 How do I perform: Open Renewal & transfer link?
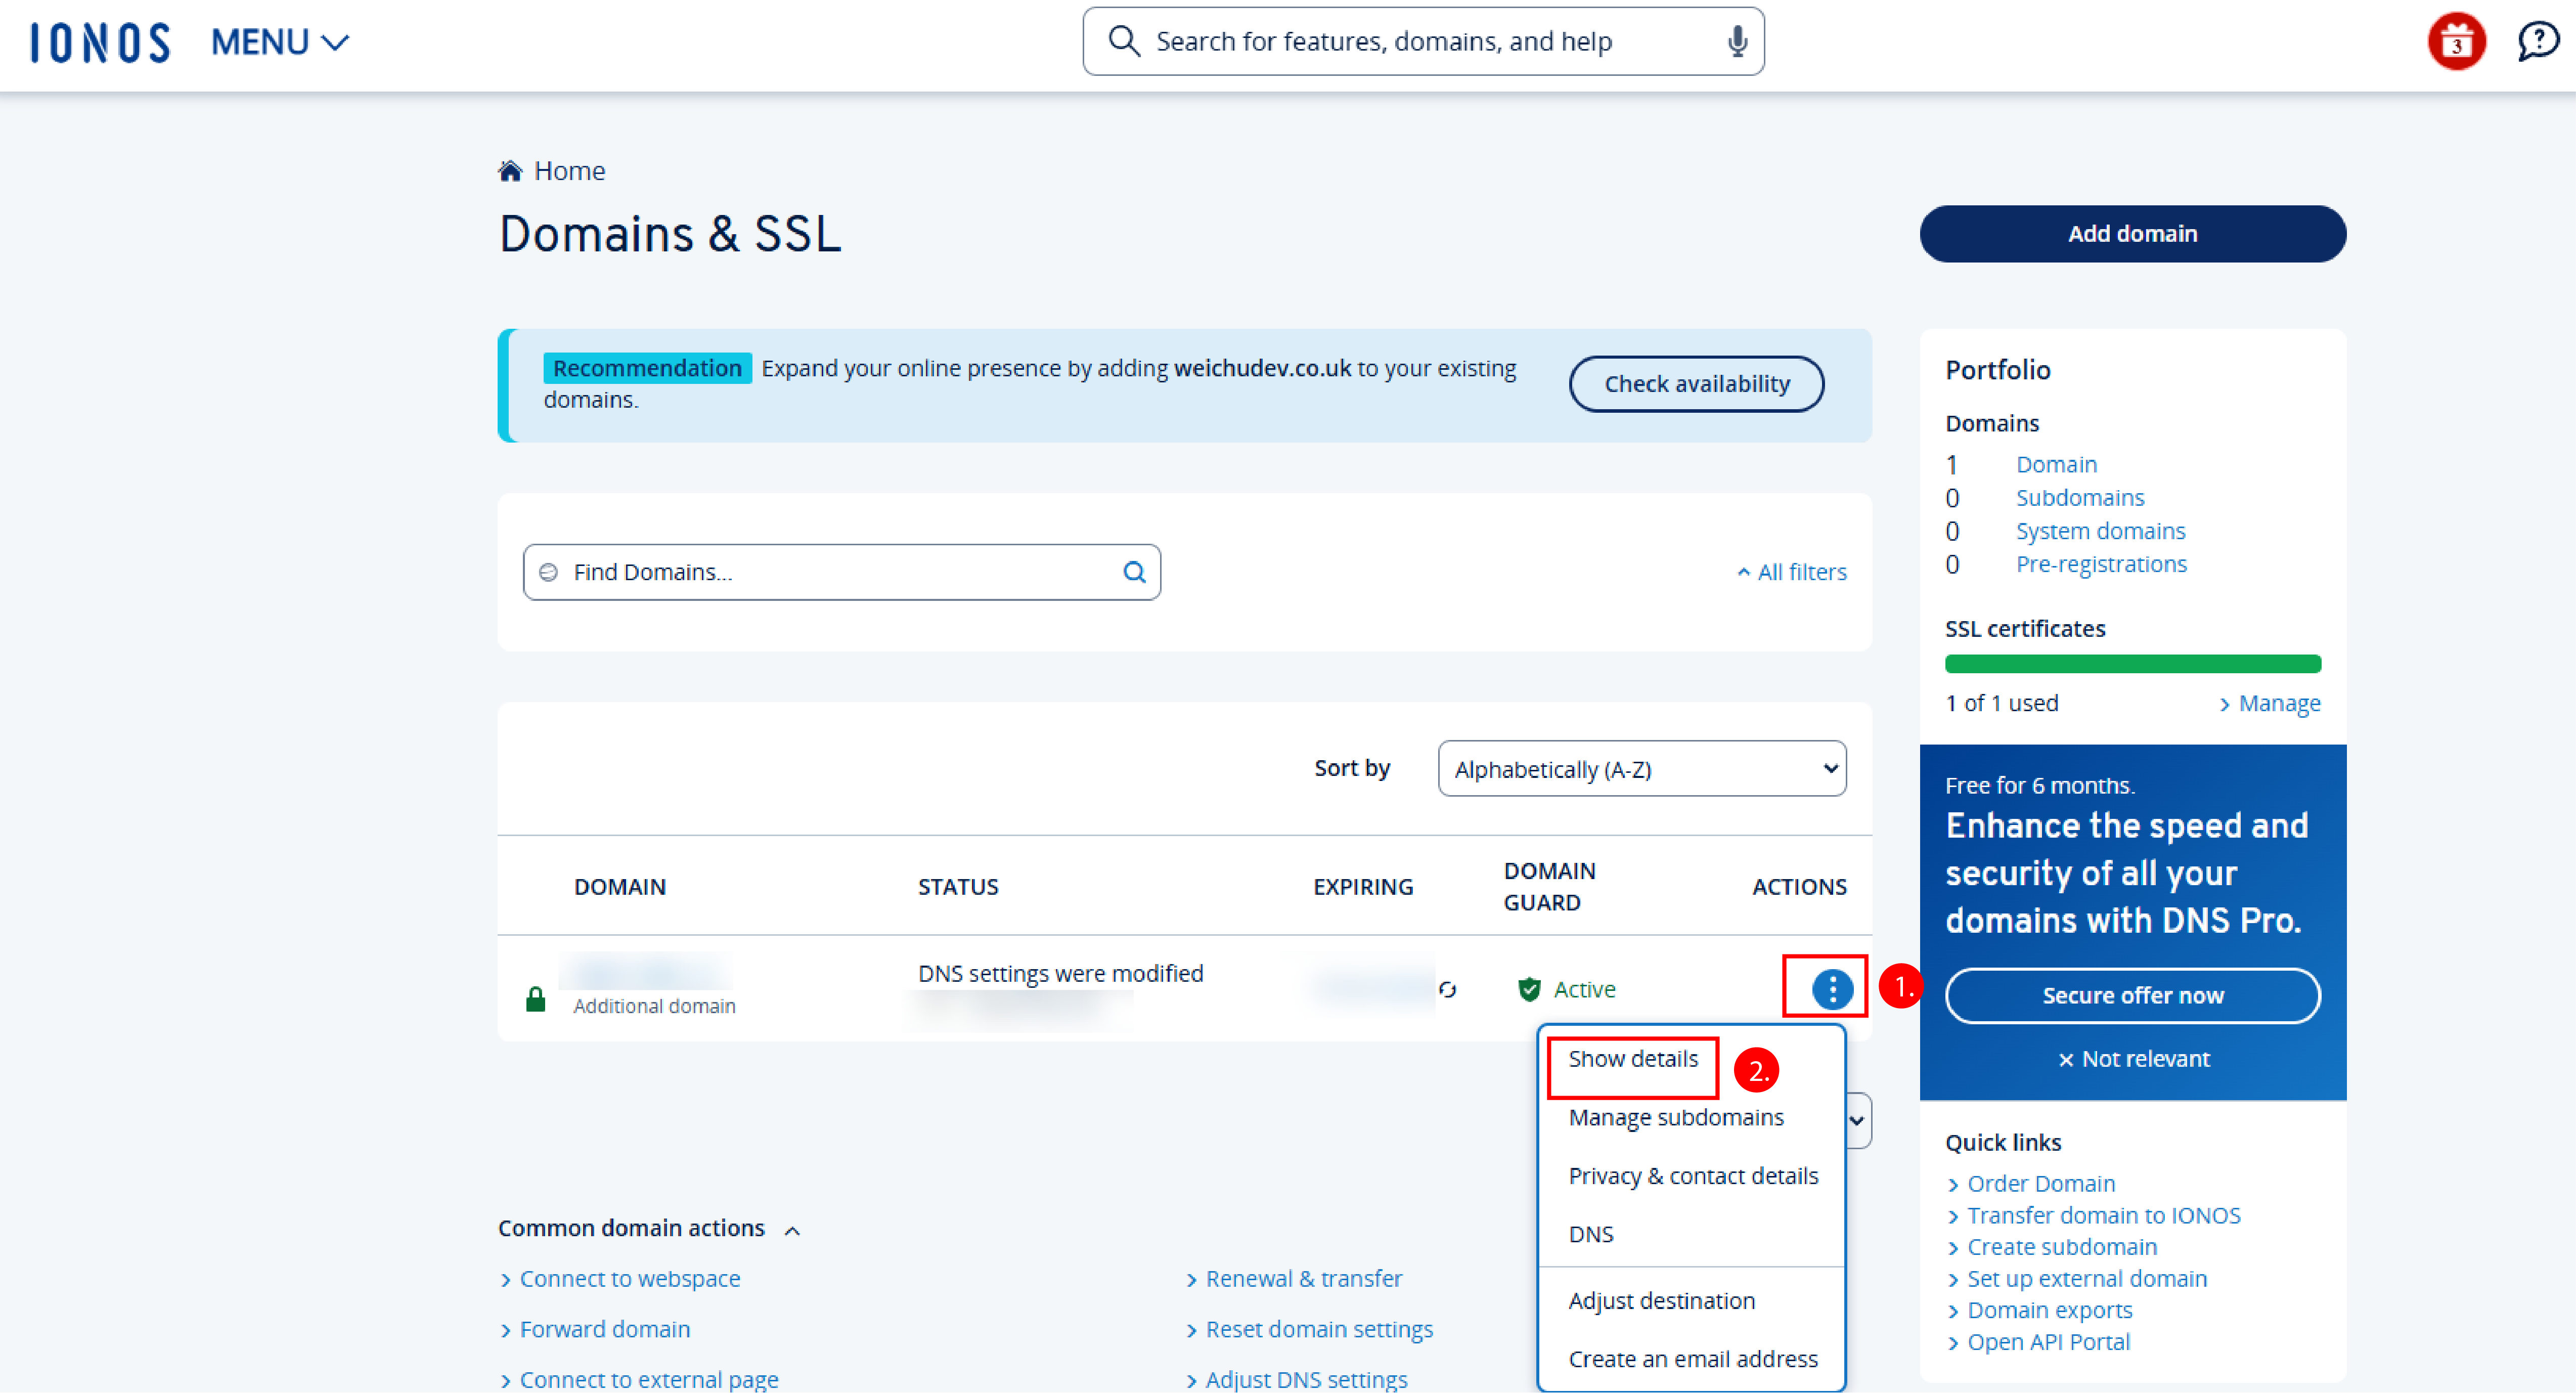[1303, 1279]
